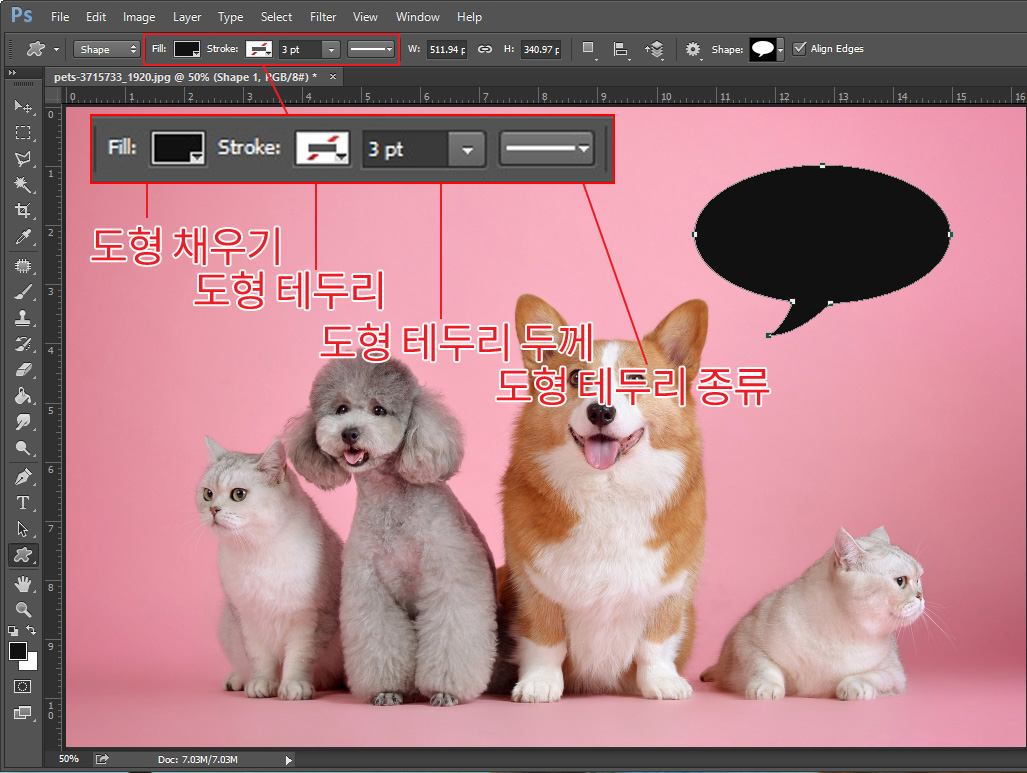Select the Hand tool
Image resolution: width=1027 pixels, height=773 pixels.
(x=23, y=583)
